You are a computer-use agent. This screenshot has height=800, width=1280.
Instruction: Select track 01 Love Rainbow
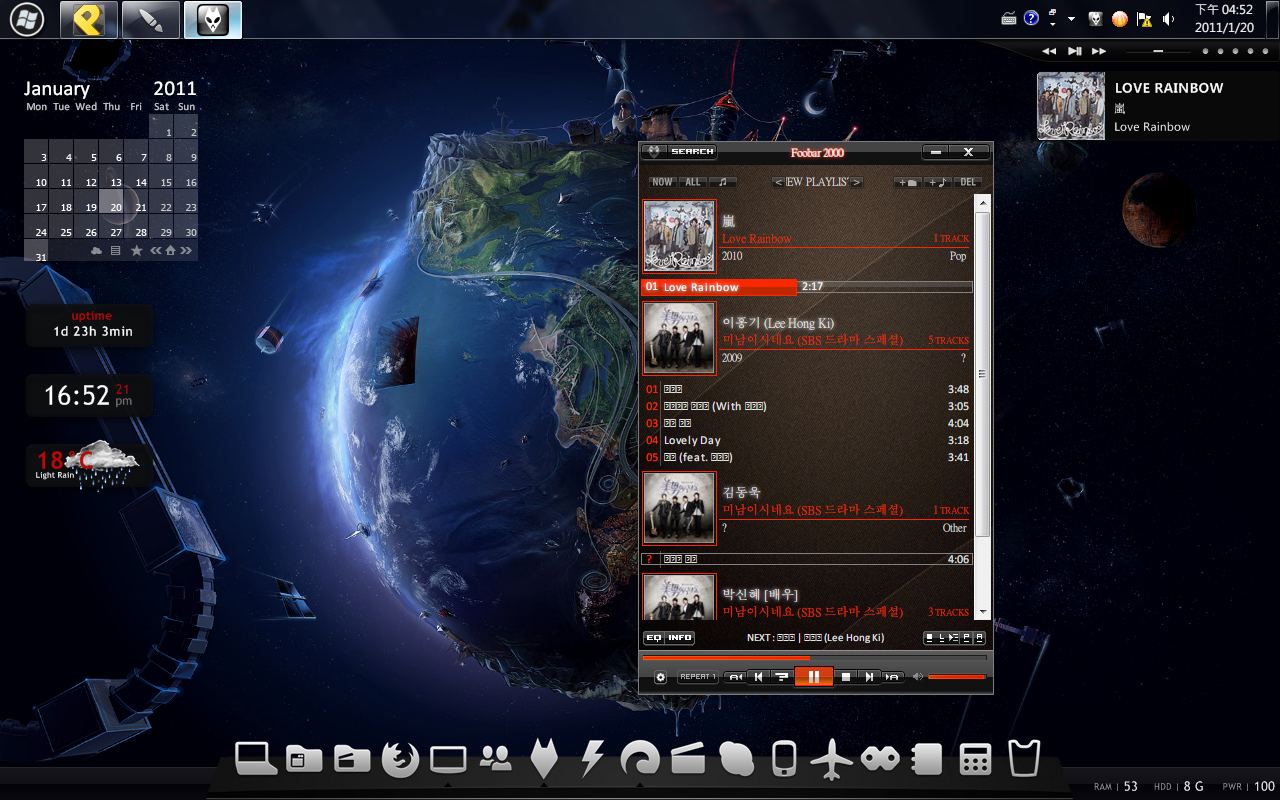pyautogui.click(x=807, y=287)
